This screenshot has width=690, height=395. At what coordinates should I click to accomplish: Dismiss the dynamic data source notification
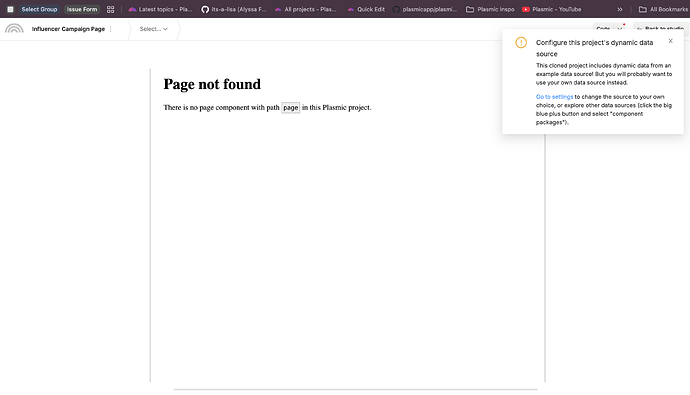tap(670, 41)
